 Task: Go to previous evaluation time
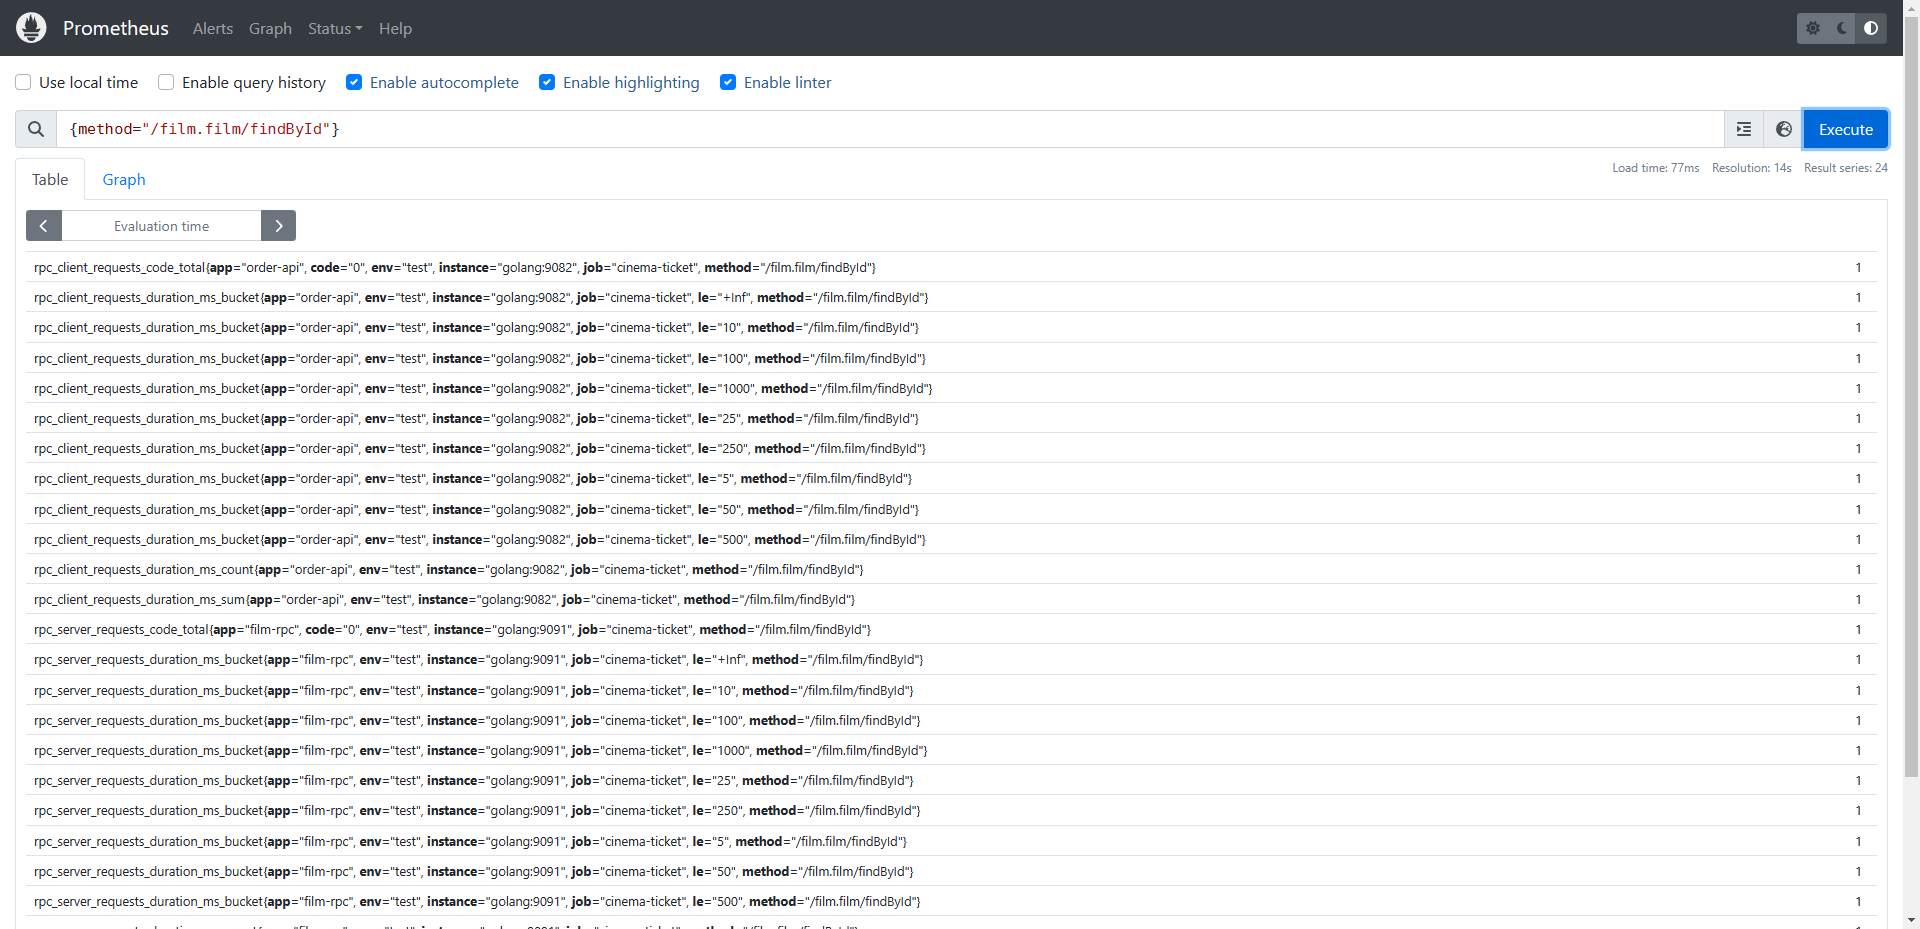pos(44,226)
